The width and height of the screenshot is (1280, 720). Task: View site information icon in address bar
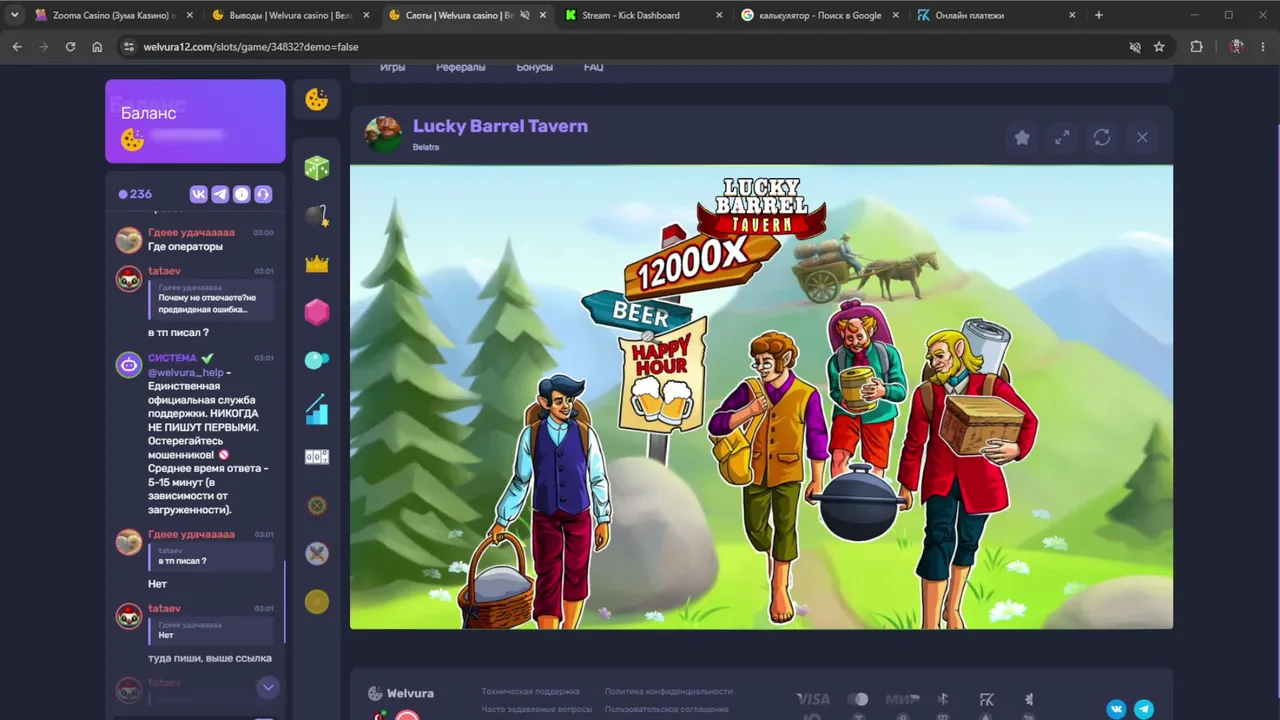[128, 47]
